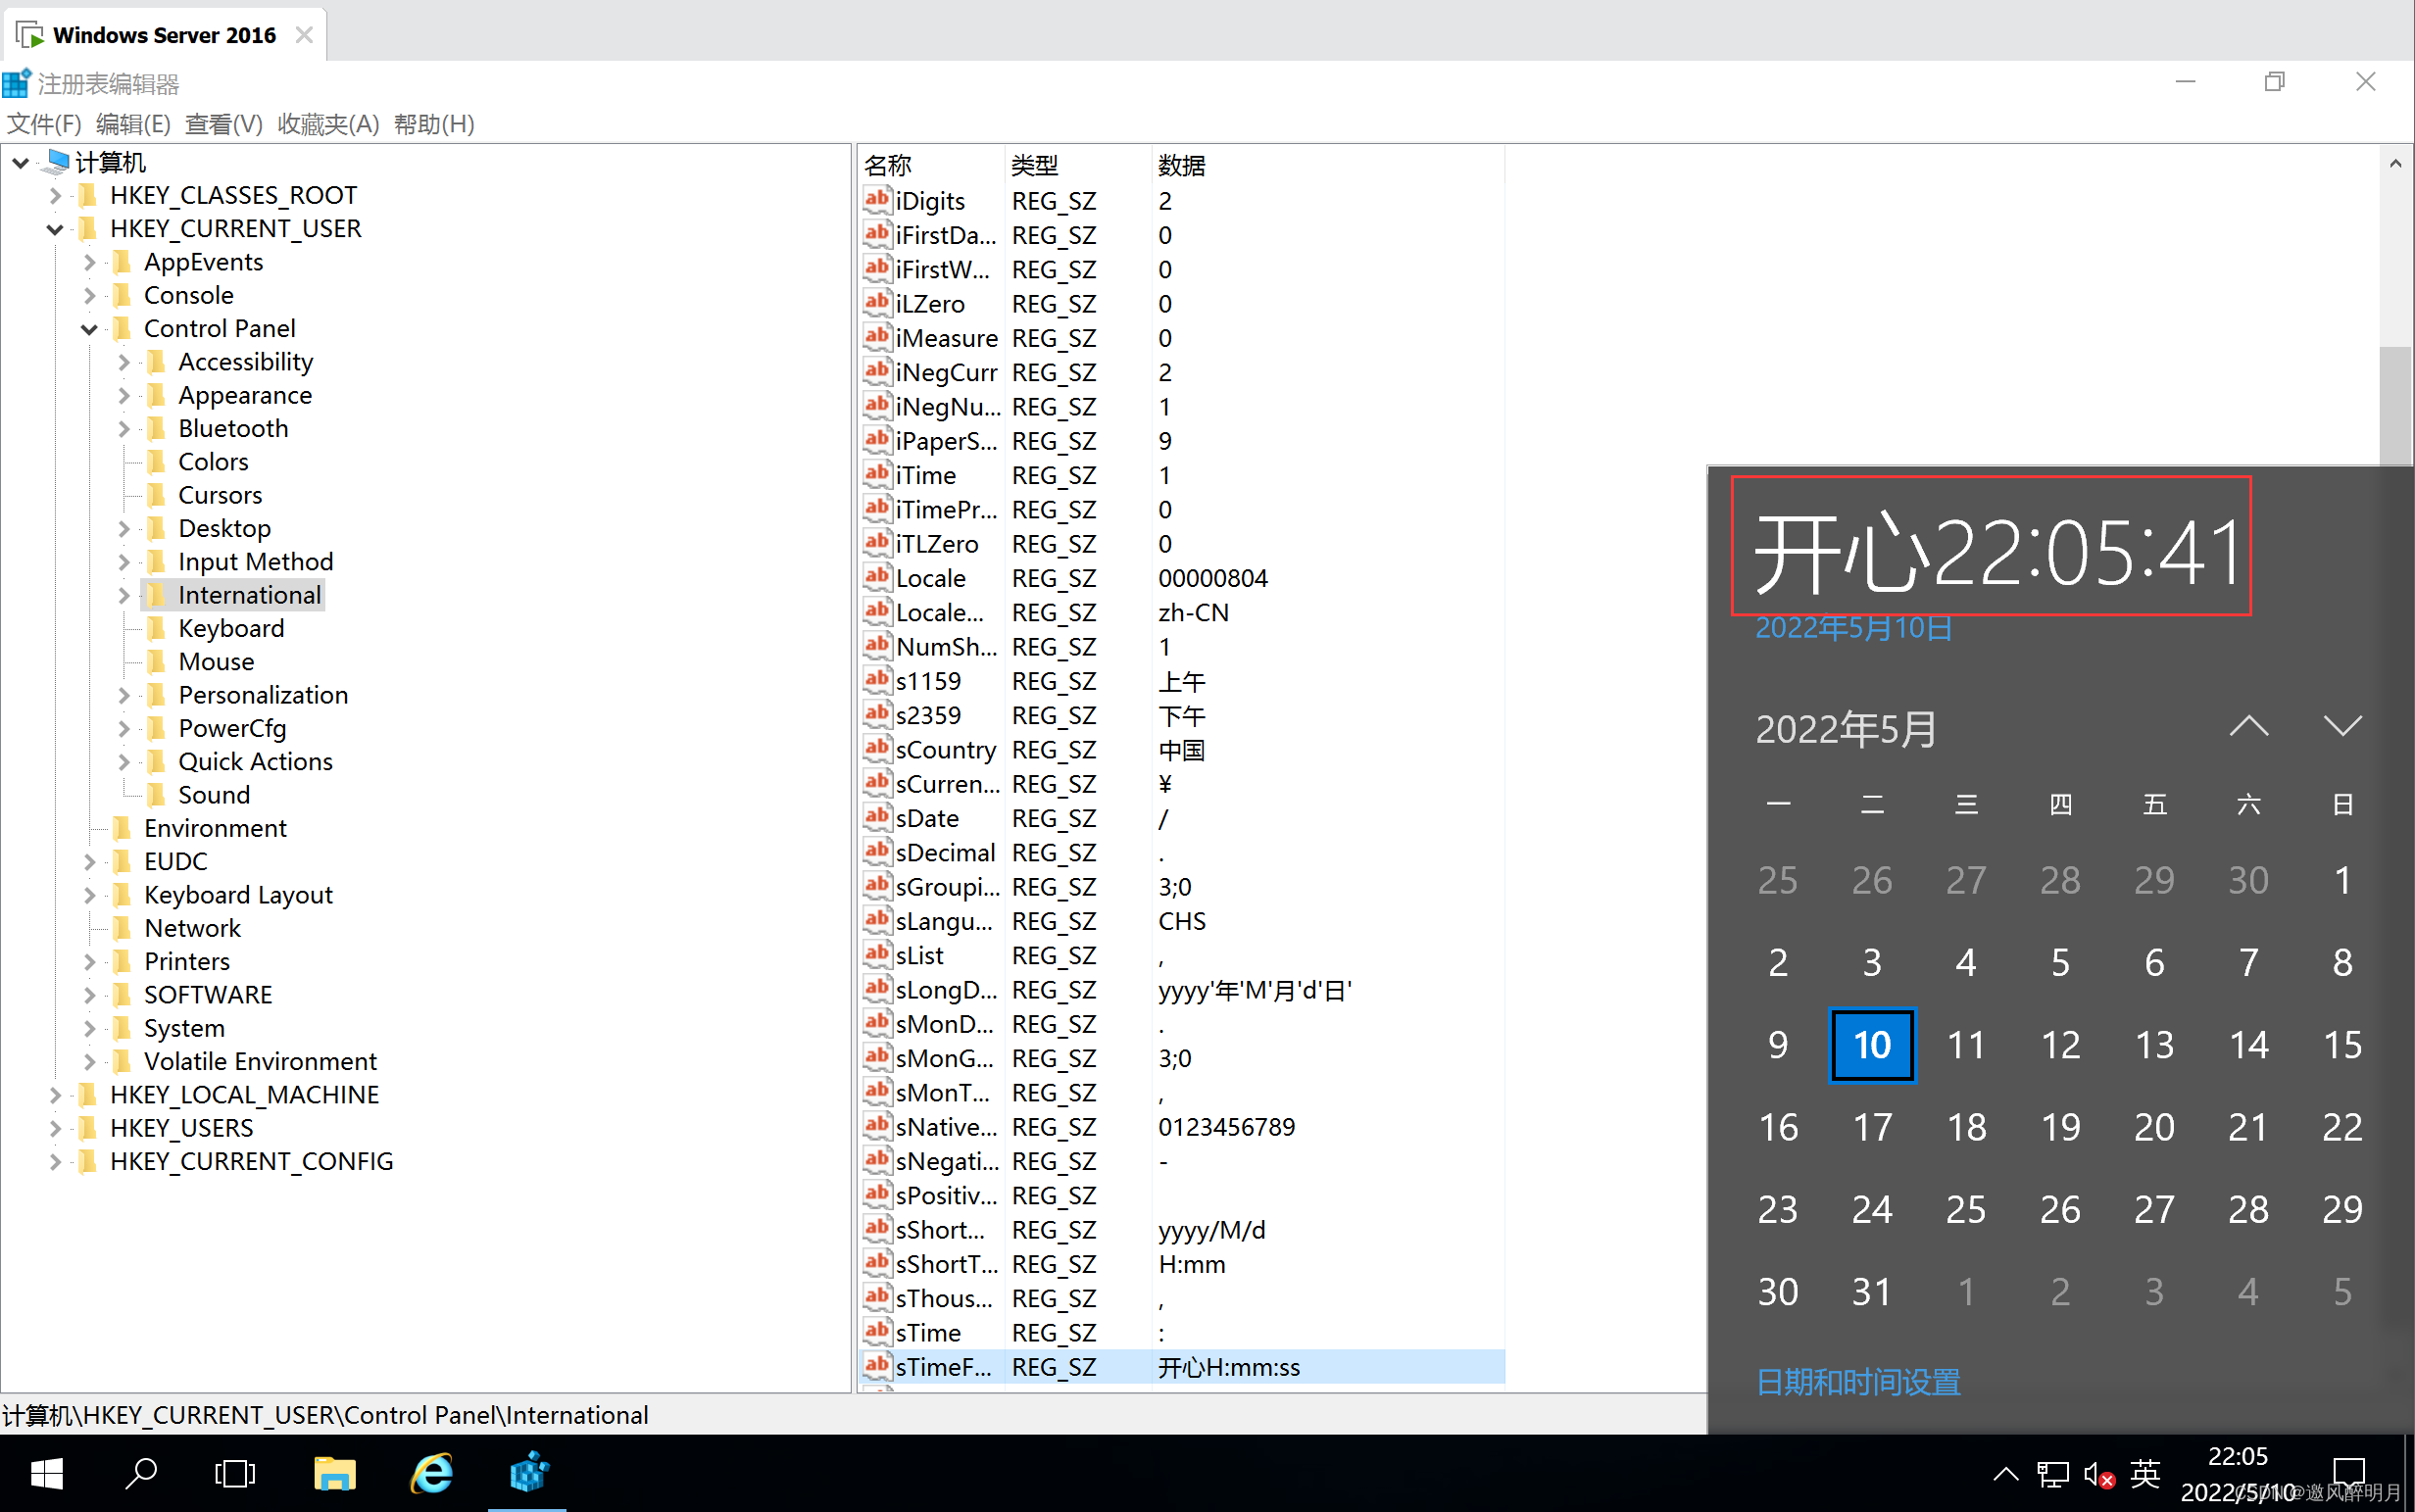
Task: Click the scroll up arrow of values list
Action: tap(2394, 163)
